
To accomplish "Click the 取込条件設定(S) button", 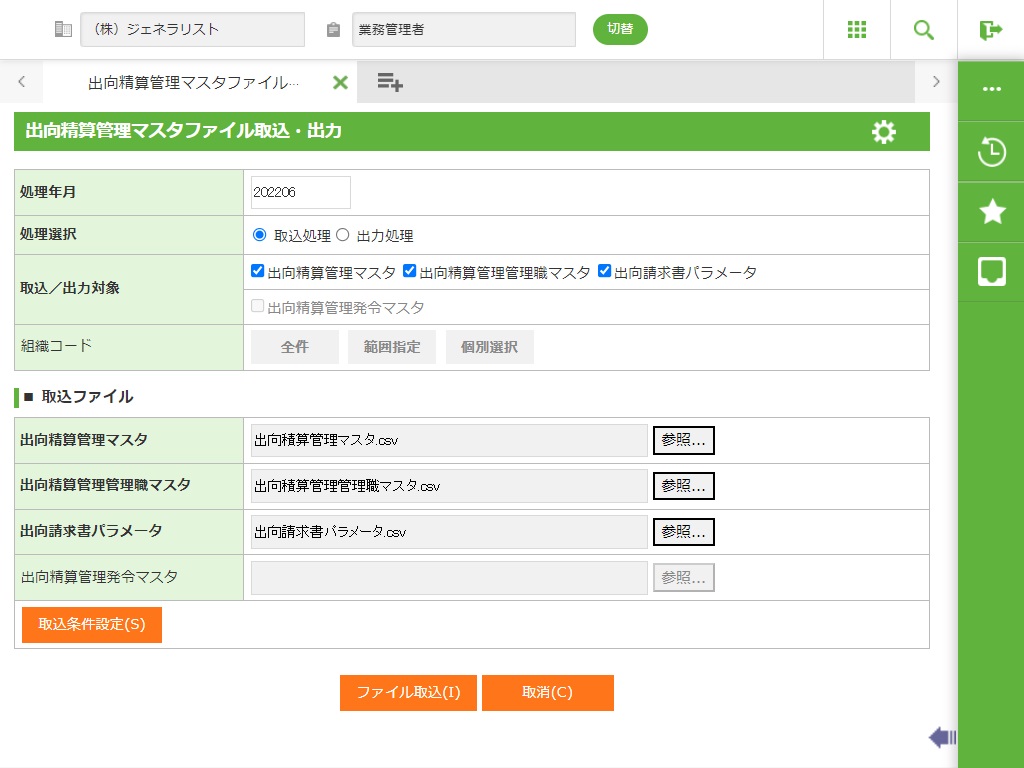I will 92,625.
